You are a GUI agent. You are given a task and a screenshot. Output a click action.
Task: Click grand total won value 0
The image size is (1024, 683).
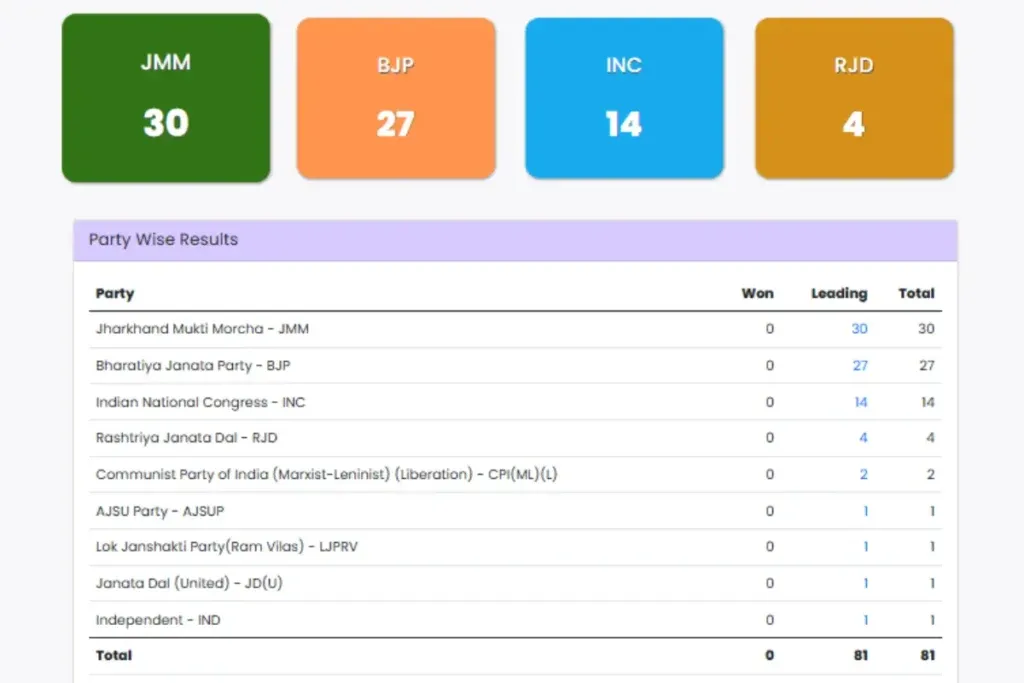(769, 656)
